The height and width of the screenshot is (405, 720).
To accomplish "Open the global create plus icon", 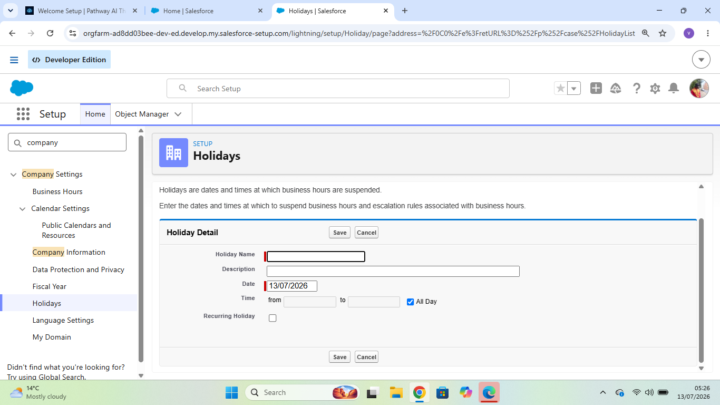I will [x=596, y=88].
